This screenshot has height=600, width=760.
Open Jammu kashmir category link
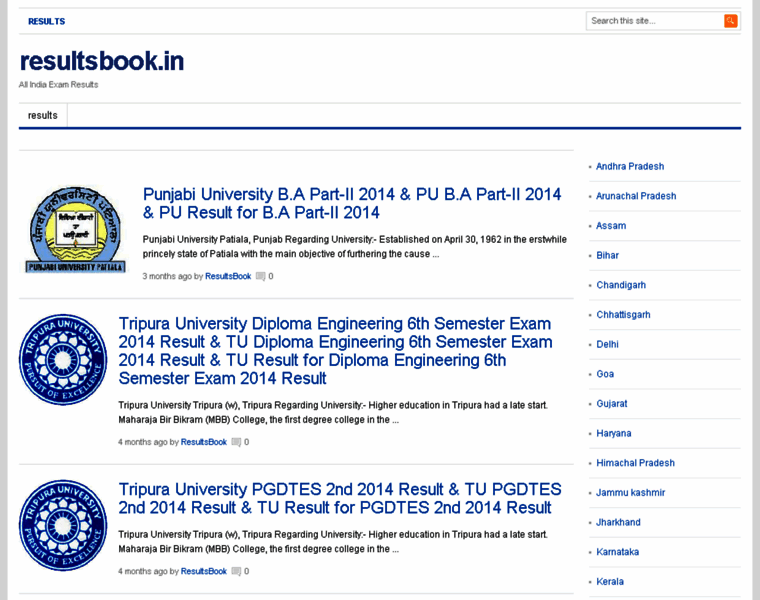pyautogui.click(x=631, y=492)
